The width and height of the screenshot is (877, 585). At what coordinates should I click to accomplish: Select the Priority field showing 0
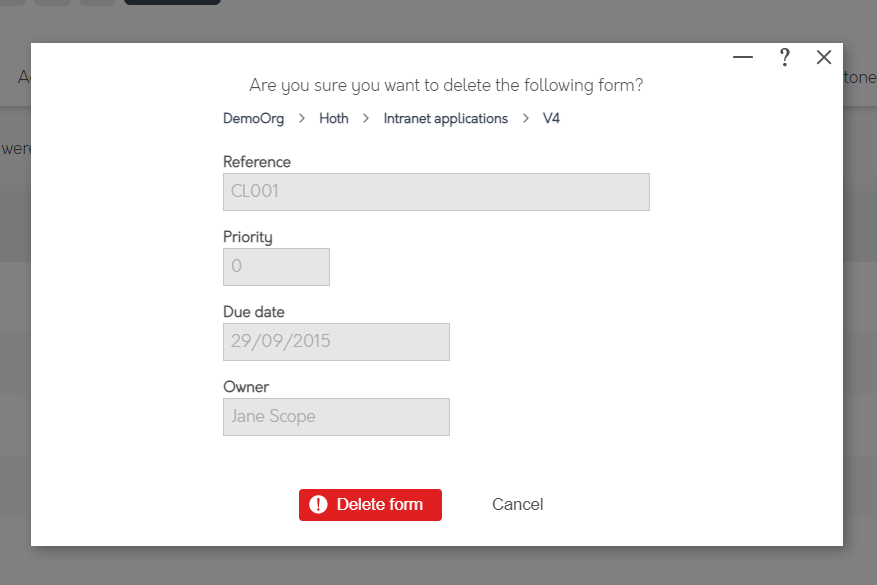(x=276, y=266)
